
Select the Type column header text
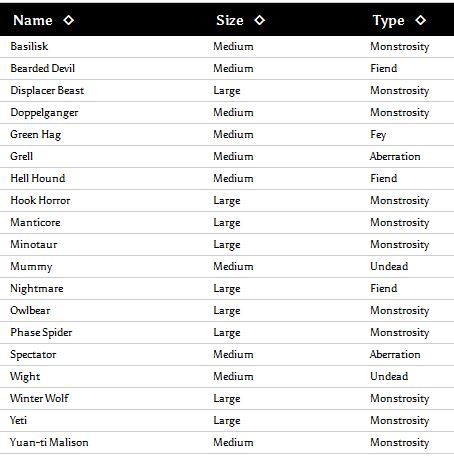coord(389,21)
